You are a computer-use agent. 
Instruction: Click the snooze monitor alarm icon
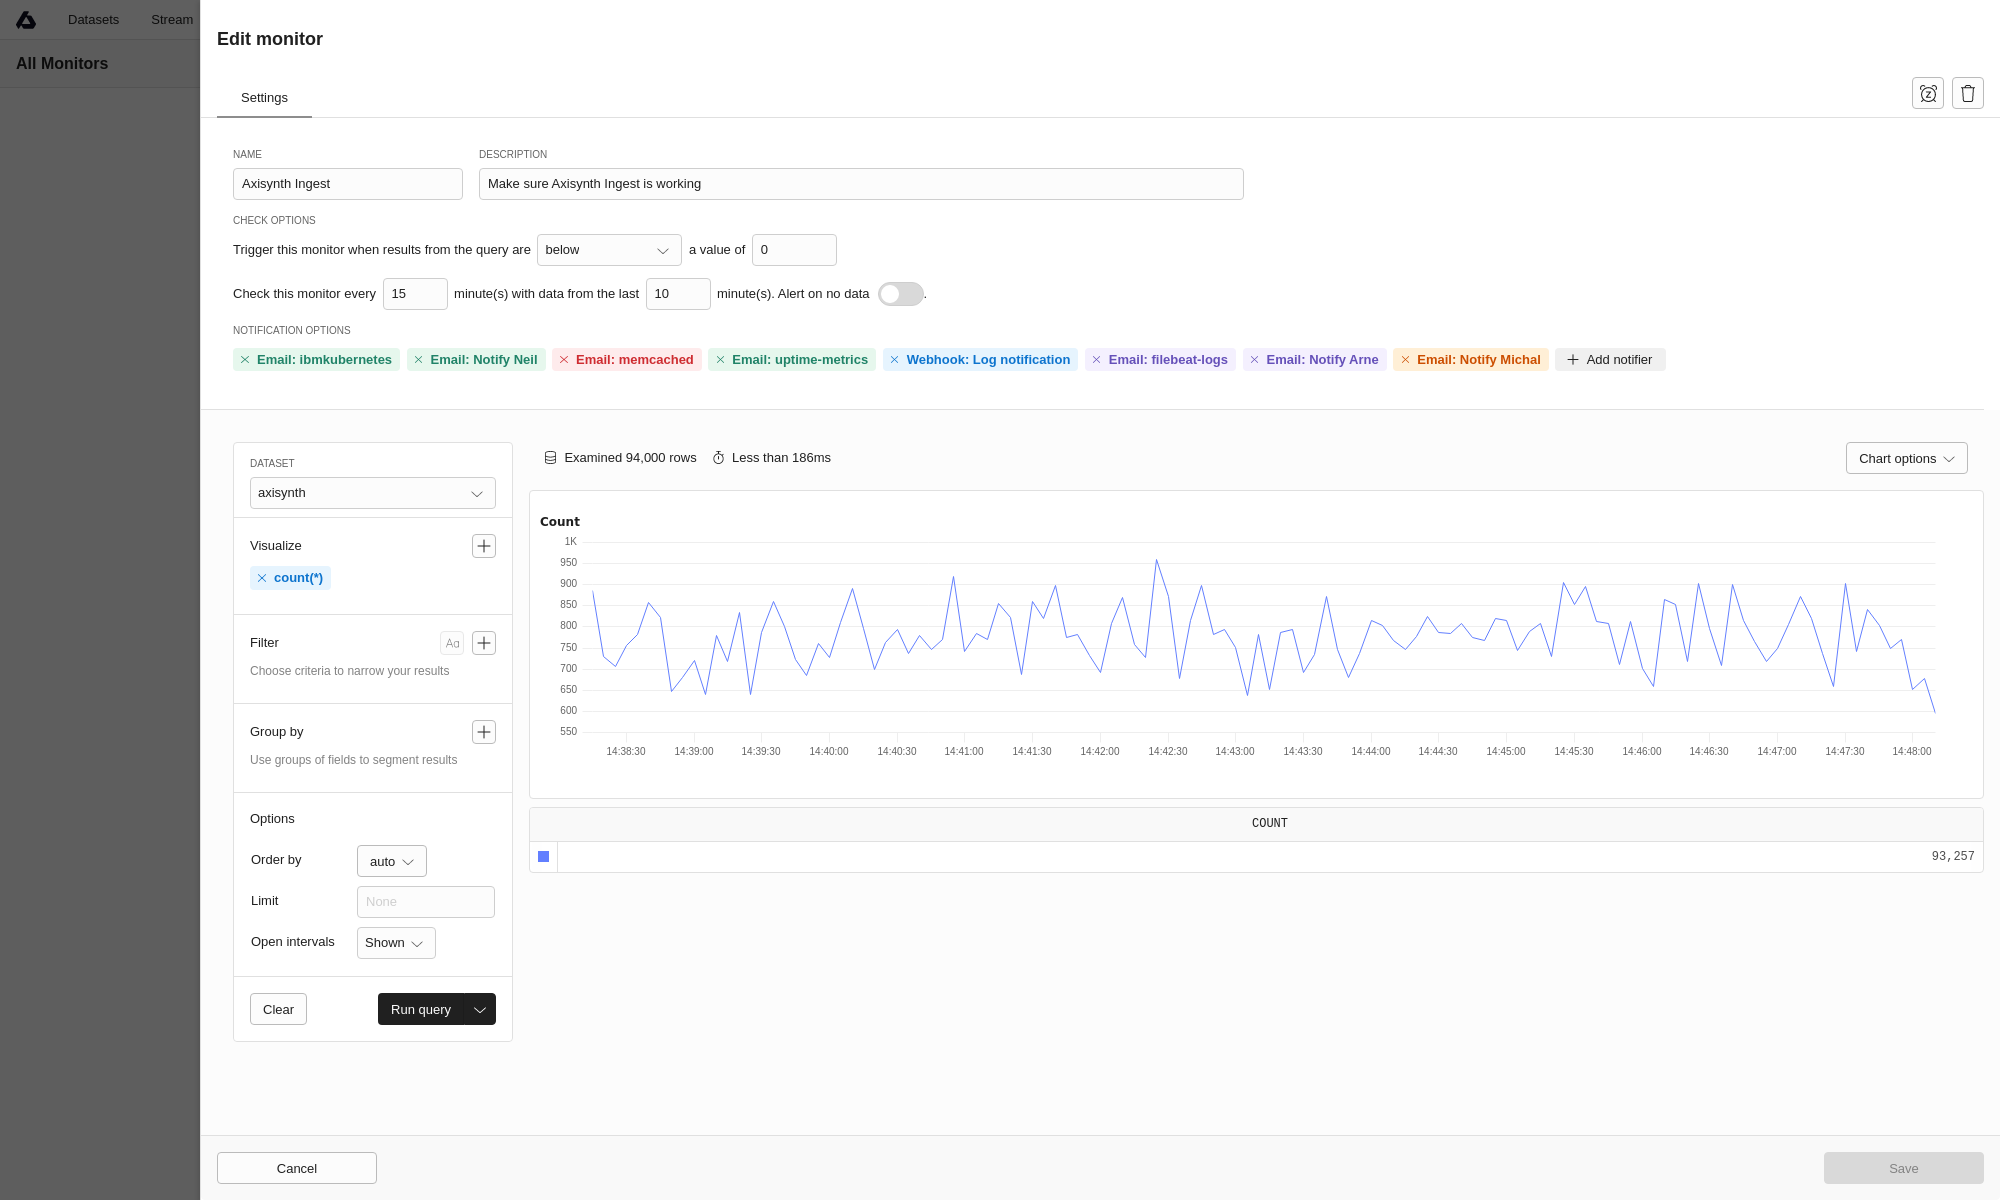1927,93
